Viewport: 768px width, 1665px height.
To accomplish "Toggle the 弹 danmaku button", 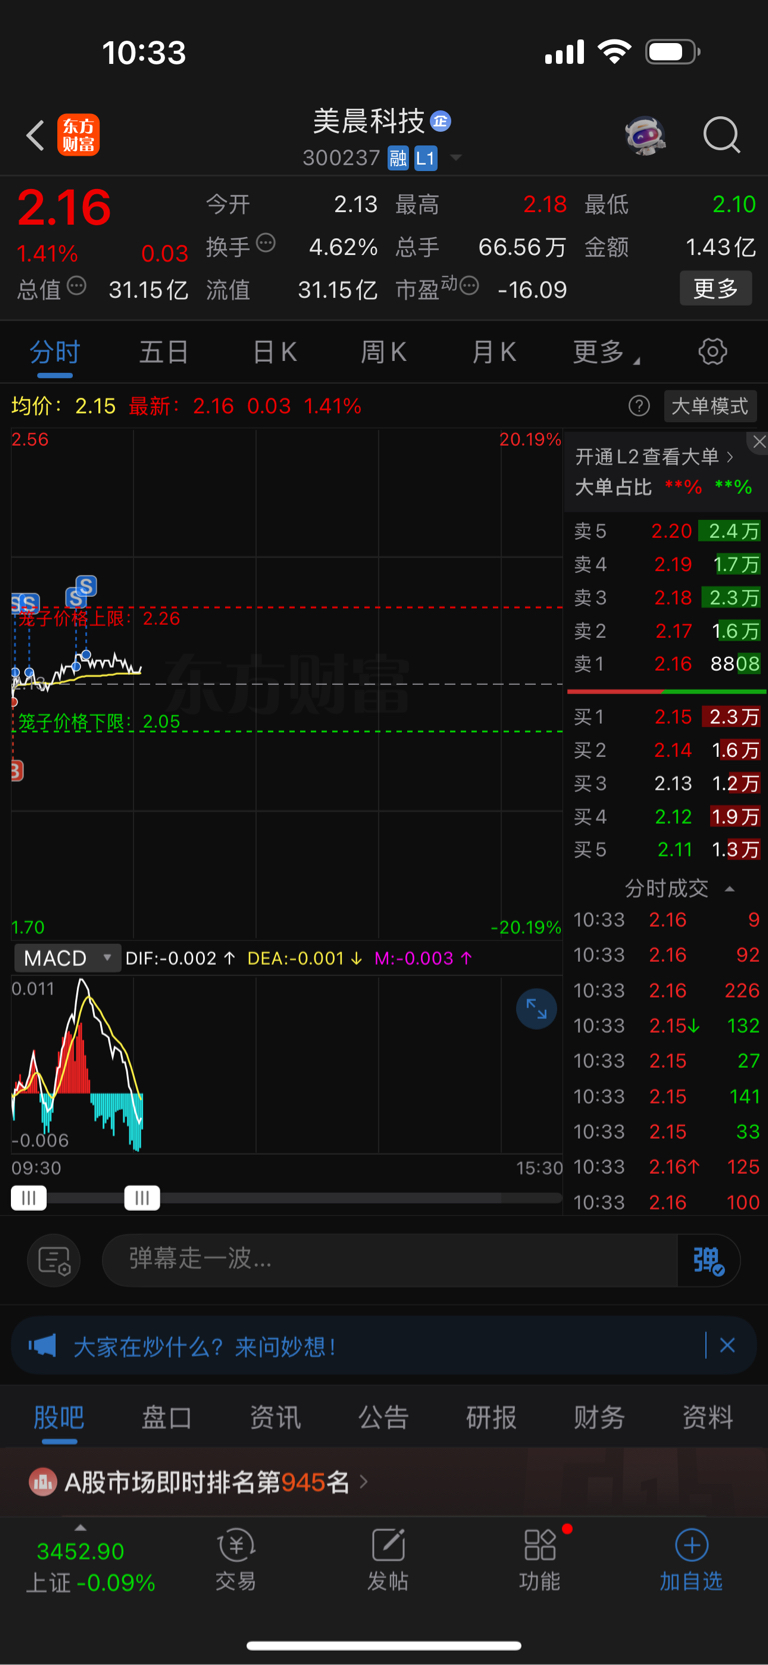I will 709,1260.
